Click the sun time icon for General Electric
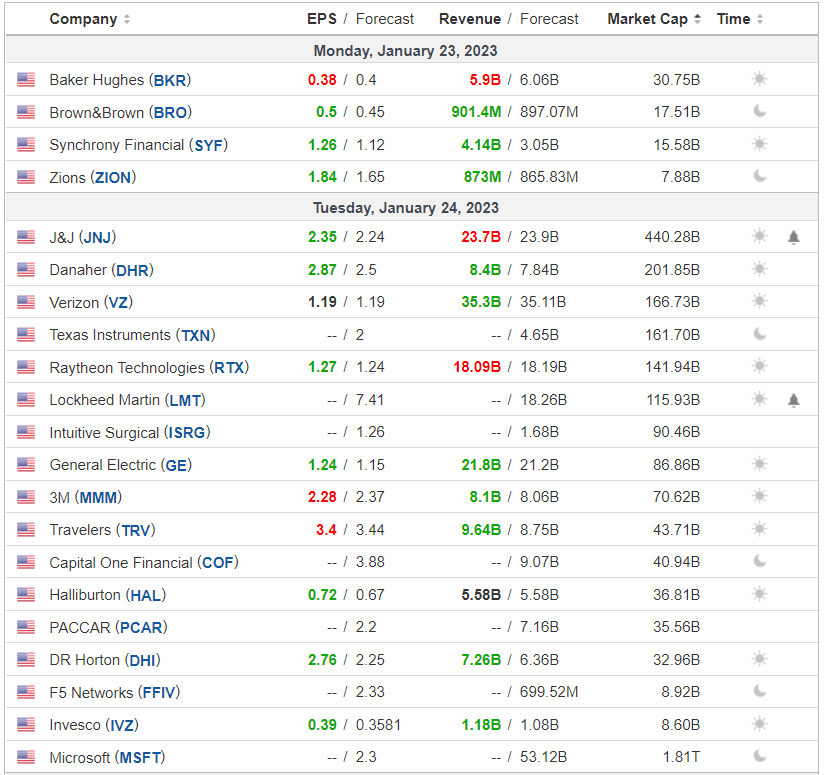Viewport: 825px width, 775px height. tap(759, 464)
